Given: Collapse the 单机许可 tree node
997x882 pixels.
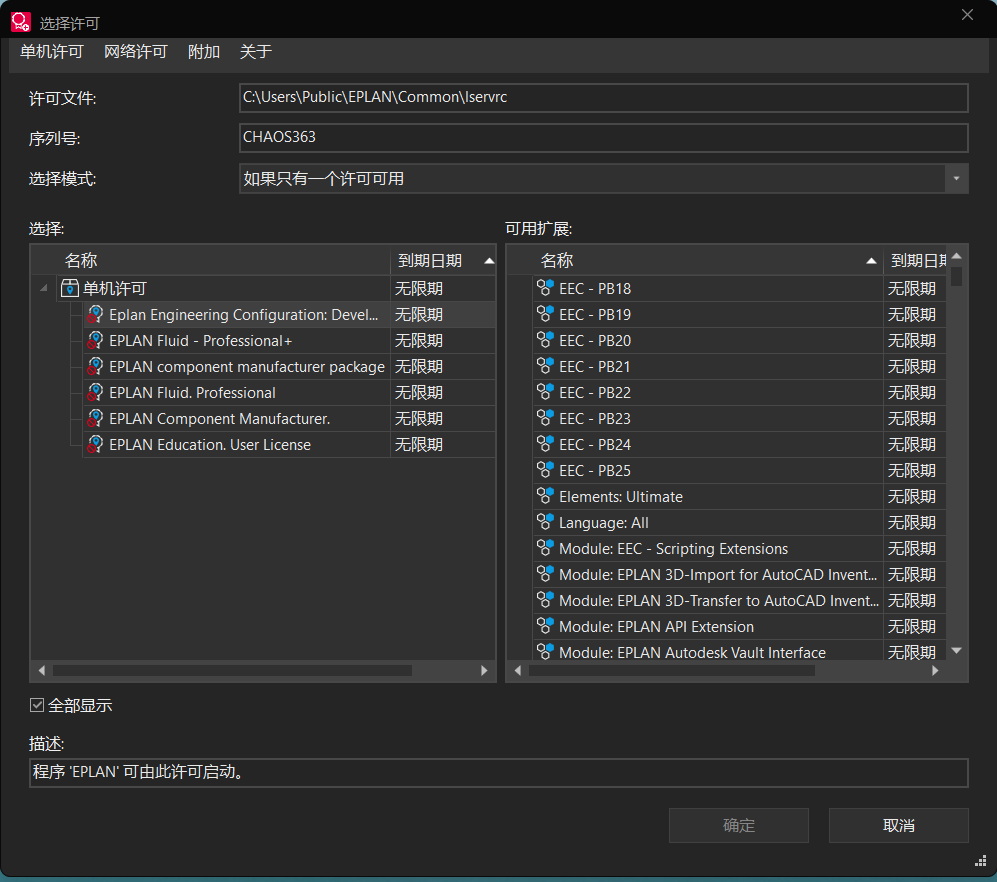Looking at the screenshot, I should 43,289.
